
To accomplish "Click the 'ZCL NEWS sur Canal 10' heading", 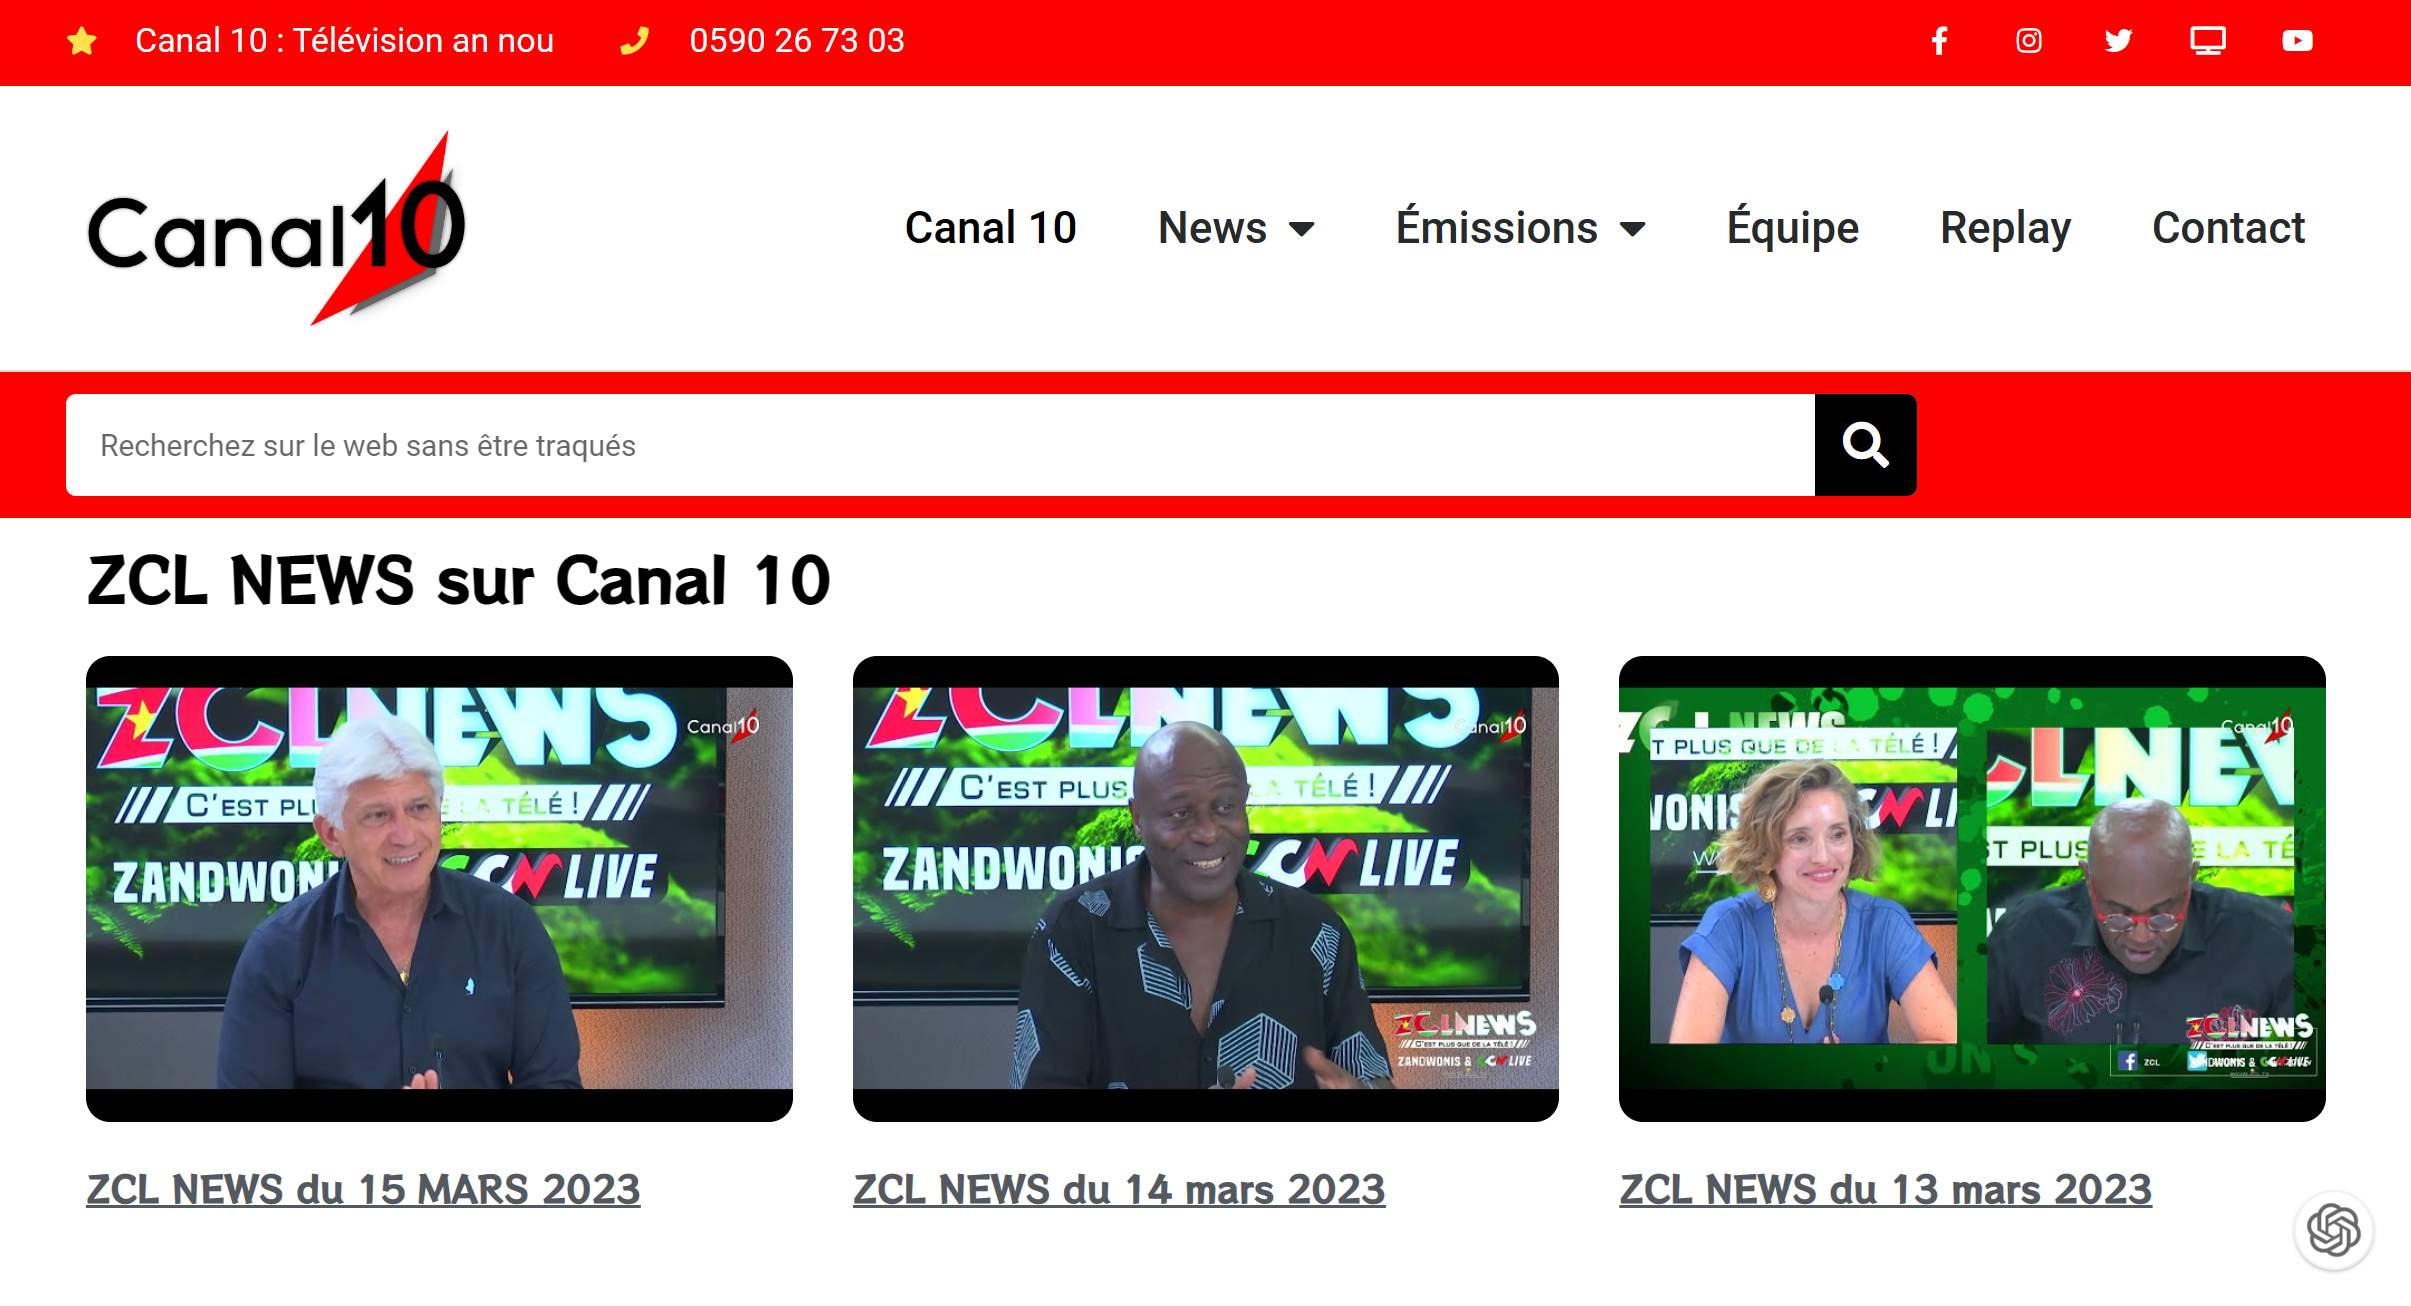I will [459, 580].
